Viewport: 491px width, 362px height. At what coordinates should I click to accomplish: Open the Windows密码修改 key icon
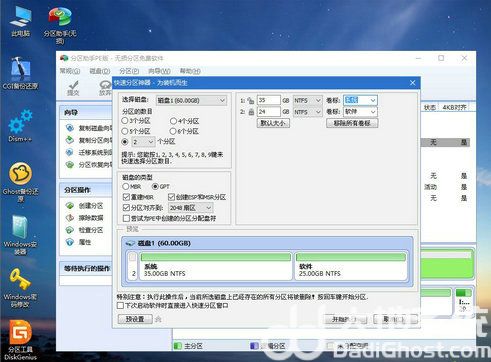(20, 288)
